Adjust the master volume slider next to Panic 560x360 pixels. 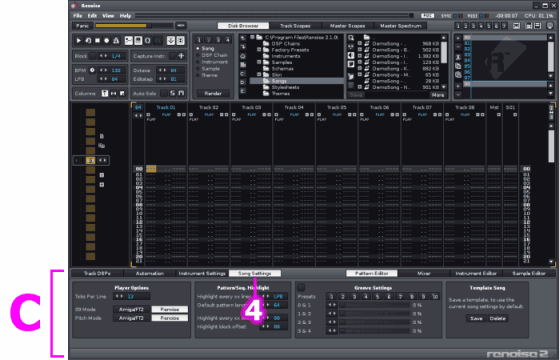[134, 26]
